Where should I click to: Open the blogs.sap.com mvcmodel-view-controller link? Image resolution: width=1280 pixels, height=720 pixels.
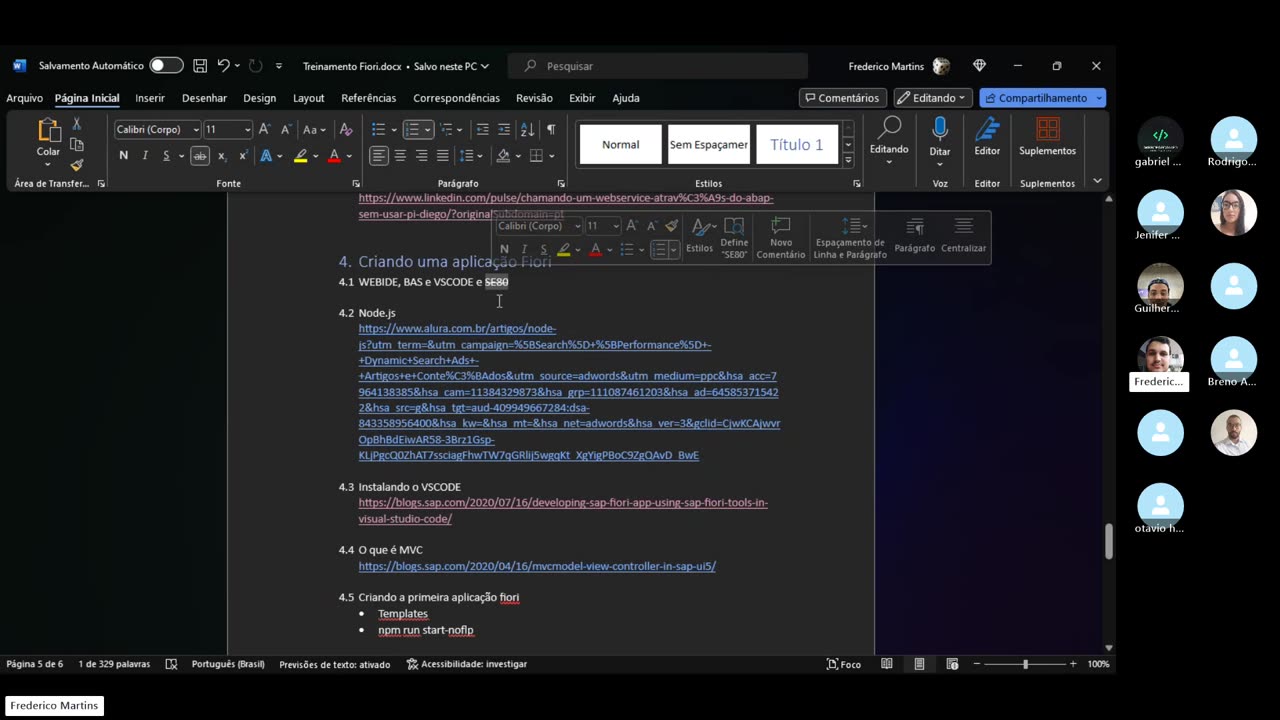(x=537, y=566)
